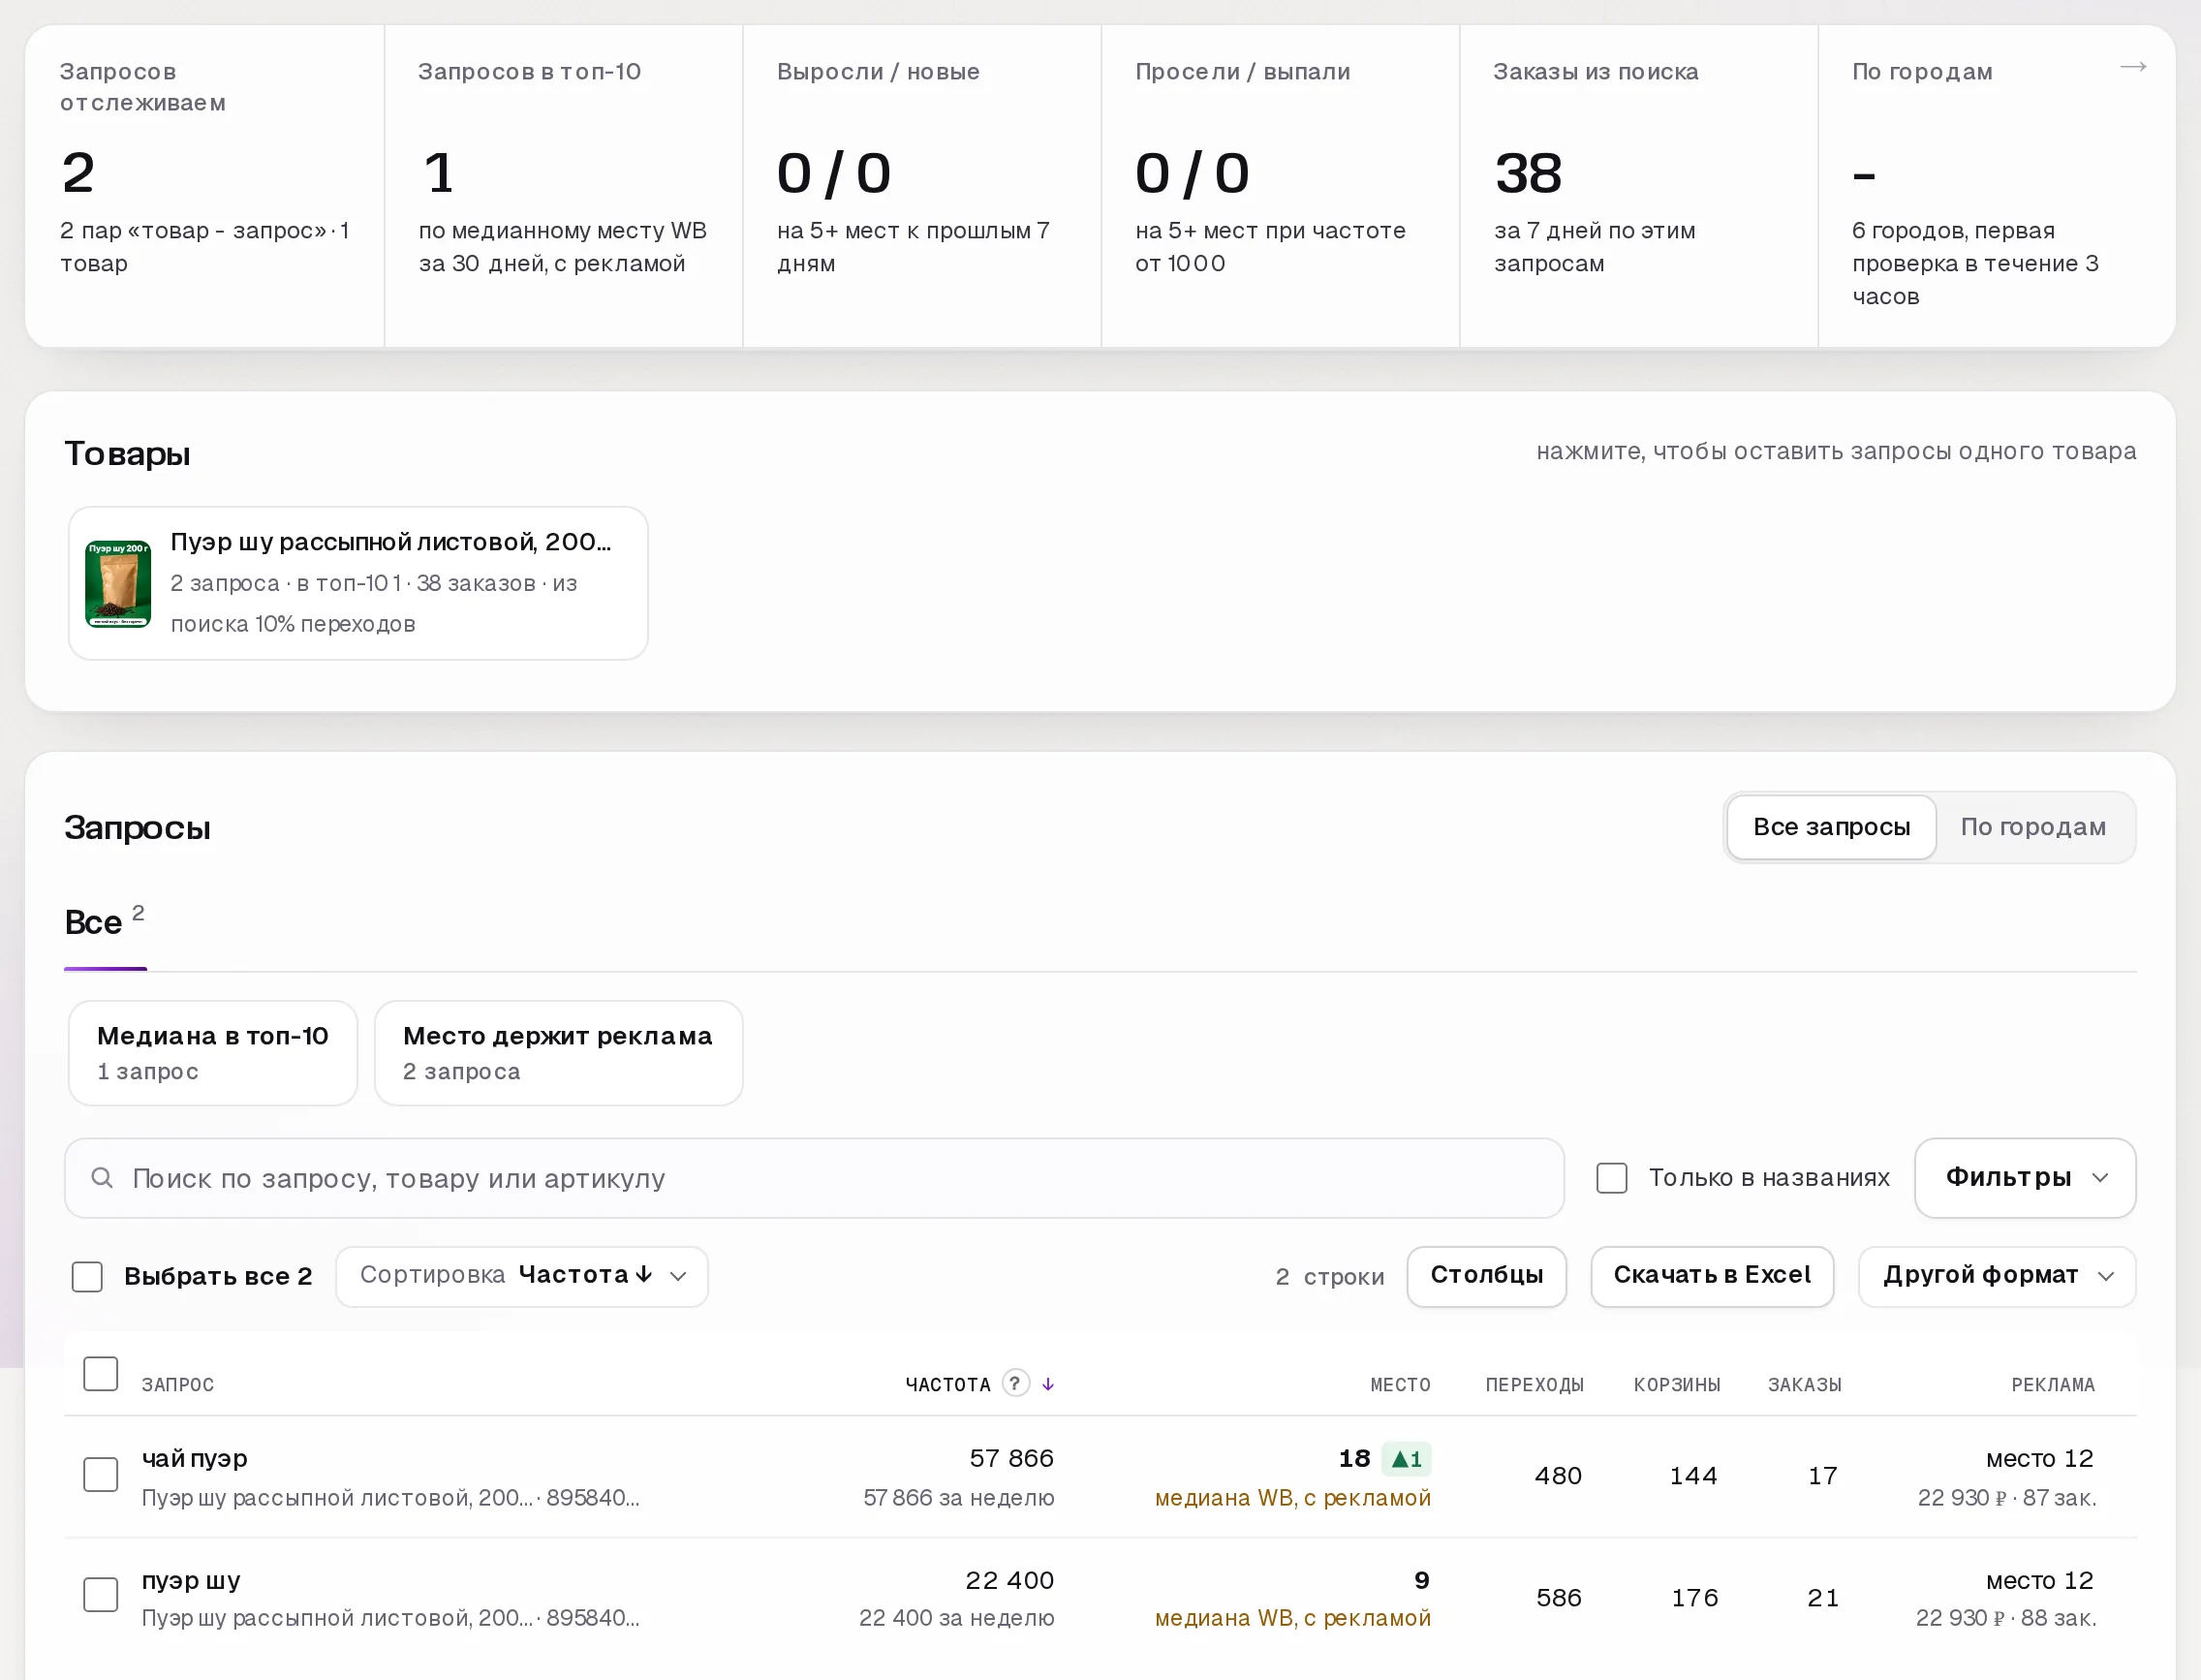
Task: Click the ЗАПРОС column header
Action: [x=177, y=1385]
